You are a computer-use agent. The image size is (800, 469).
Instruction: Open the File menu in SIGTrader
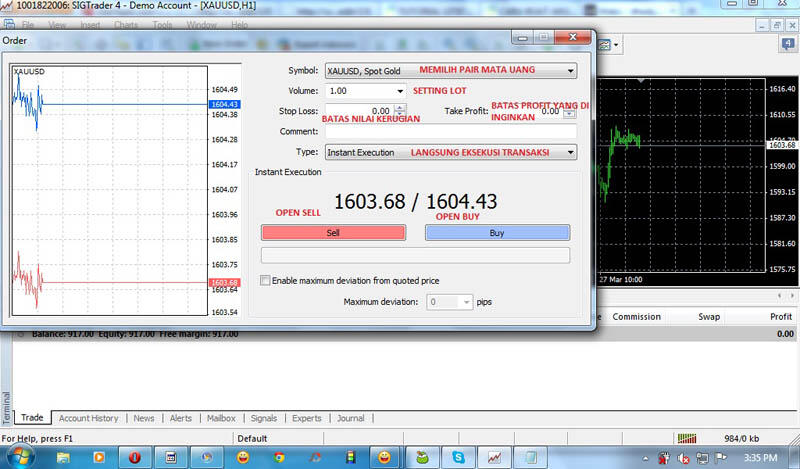pyautogui.click(x=28, y=25)
